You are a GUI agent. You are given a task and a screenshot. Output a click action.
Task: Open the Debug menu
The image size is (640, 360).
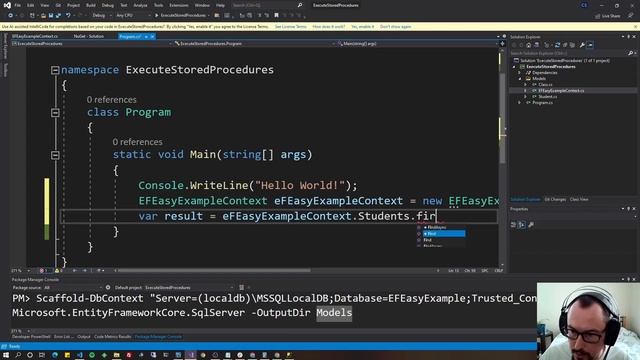(x=108, y=5)
